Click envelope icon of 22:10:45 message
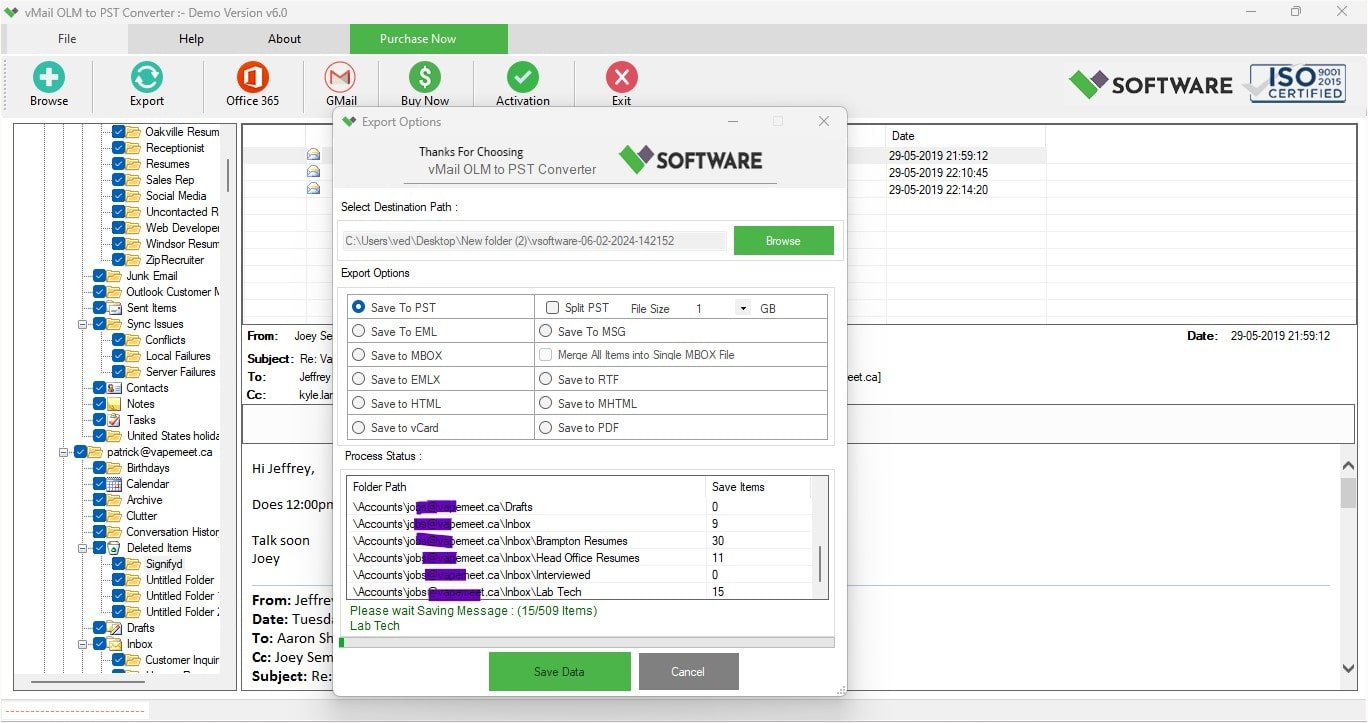Viewport: 1368px width, 723px height. (x=313, y=172)
